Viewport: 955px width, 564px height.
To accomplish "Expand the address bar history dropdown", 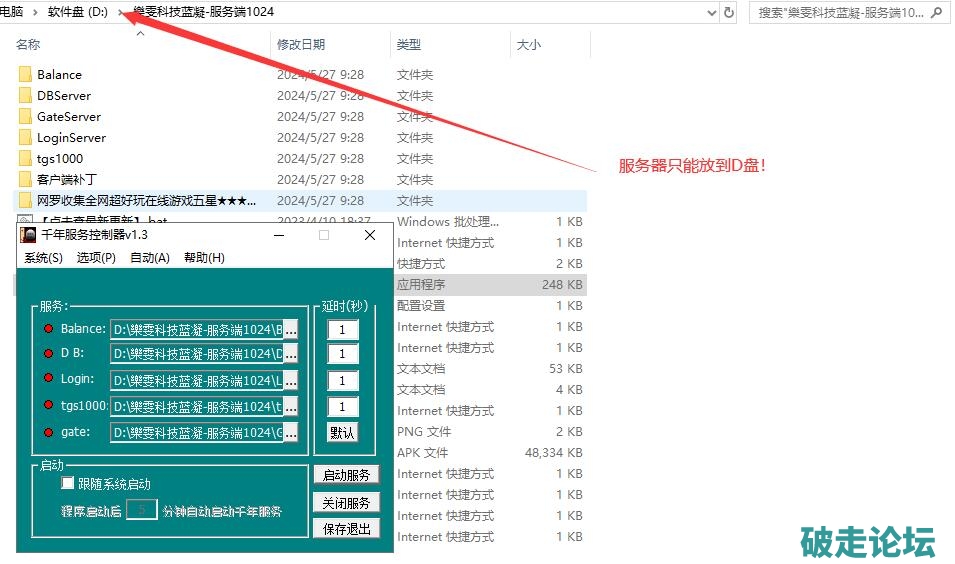I will pos(711,13).
